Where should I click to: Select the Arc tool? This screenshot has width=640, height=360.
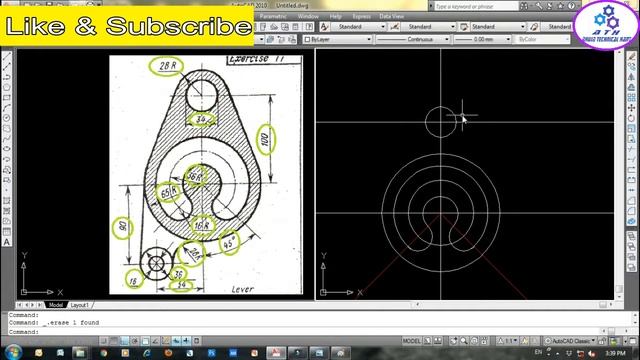pyautogui.click(x=7, y=108)
